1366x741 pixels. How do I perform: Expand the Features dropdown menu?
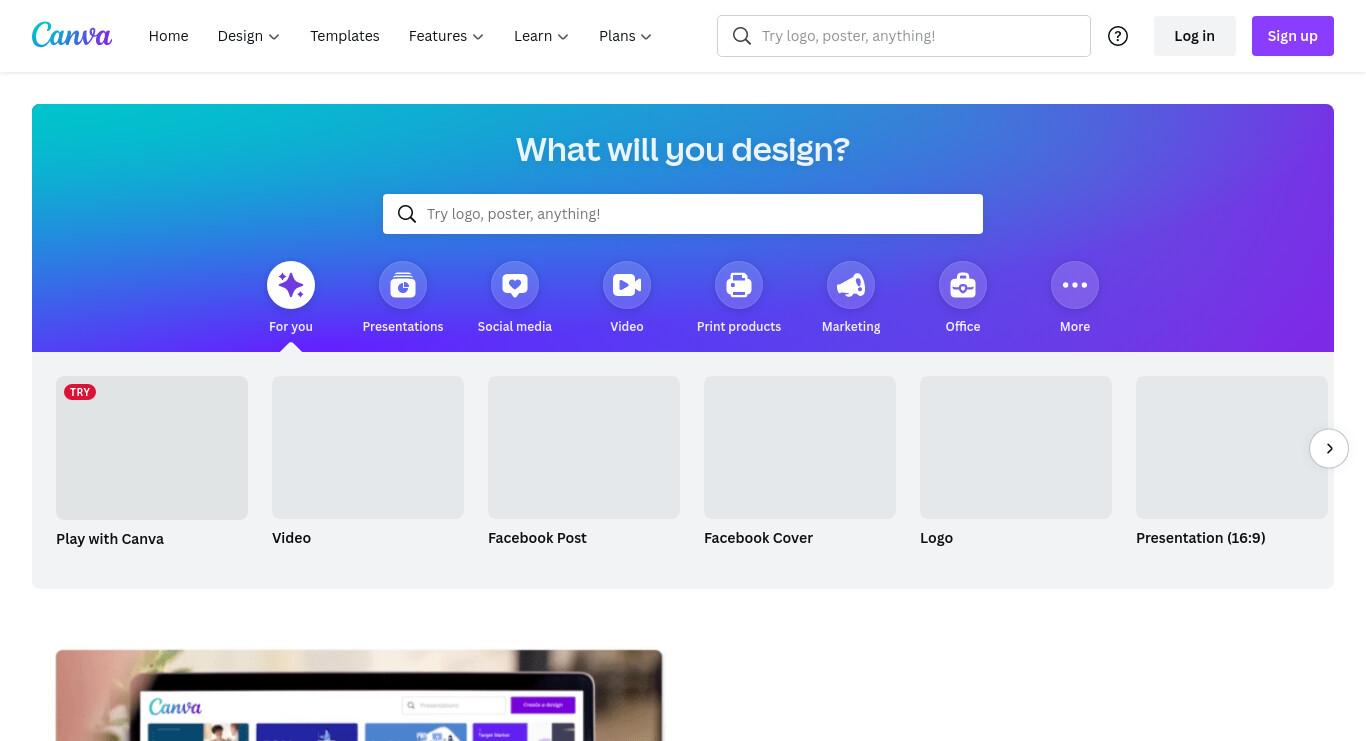pyautogui.click(x=446, y=36)
